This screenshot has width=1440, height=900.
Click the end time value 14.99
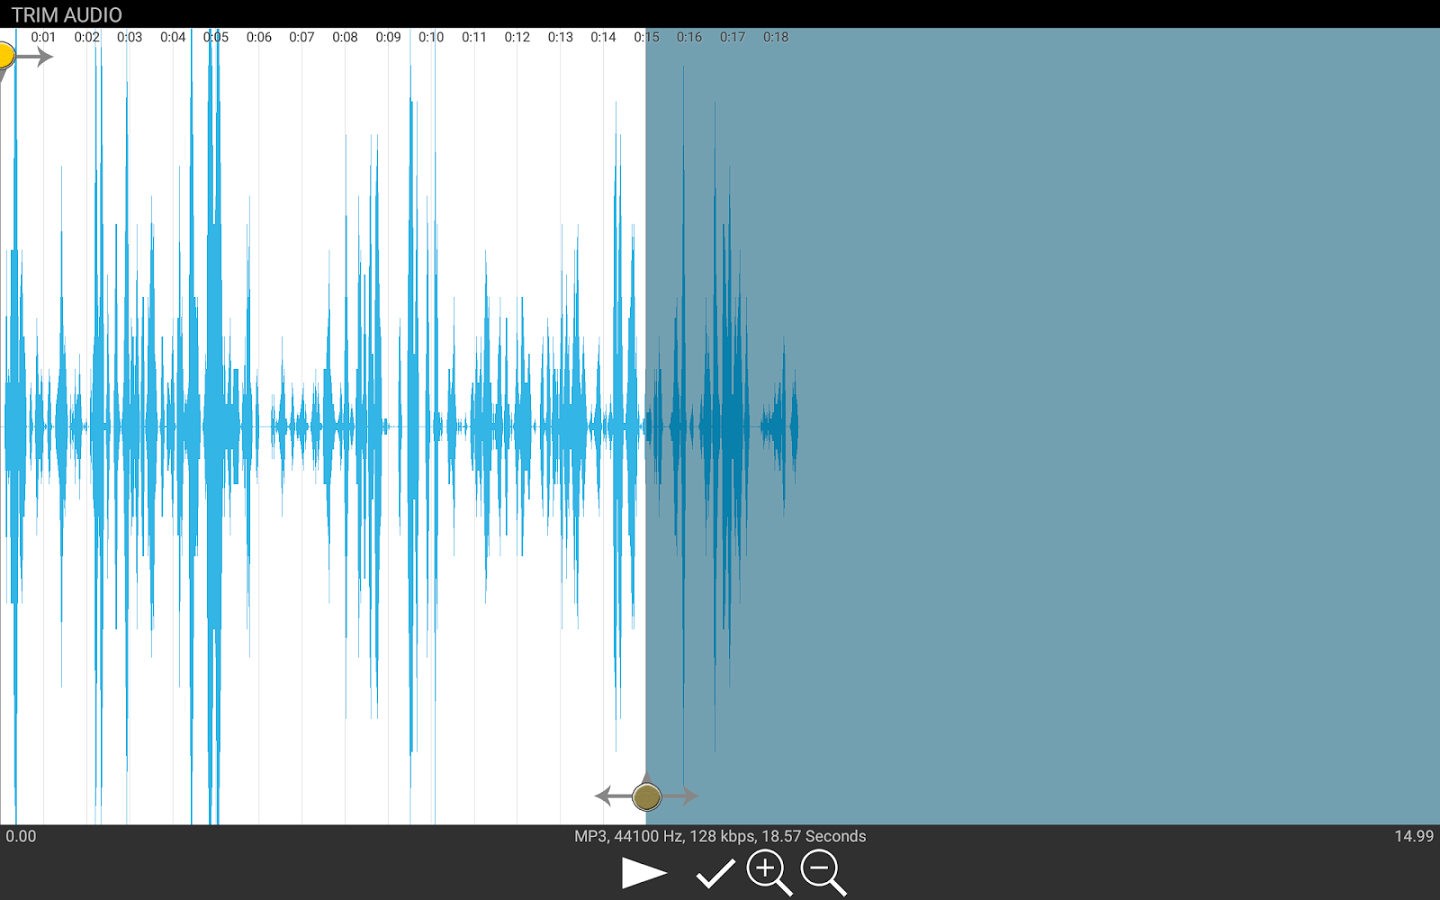(x=1414, y=836)
